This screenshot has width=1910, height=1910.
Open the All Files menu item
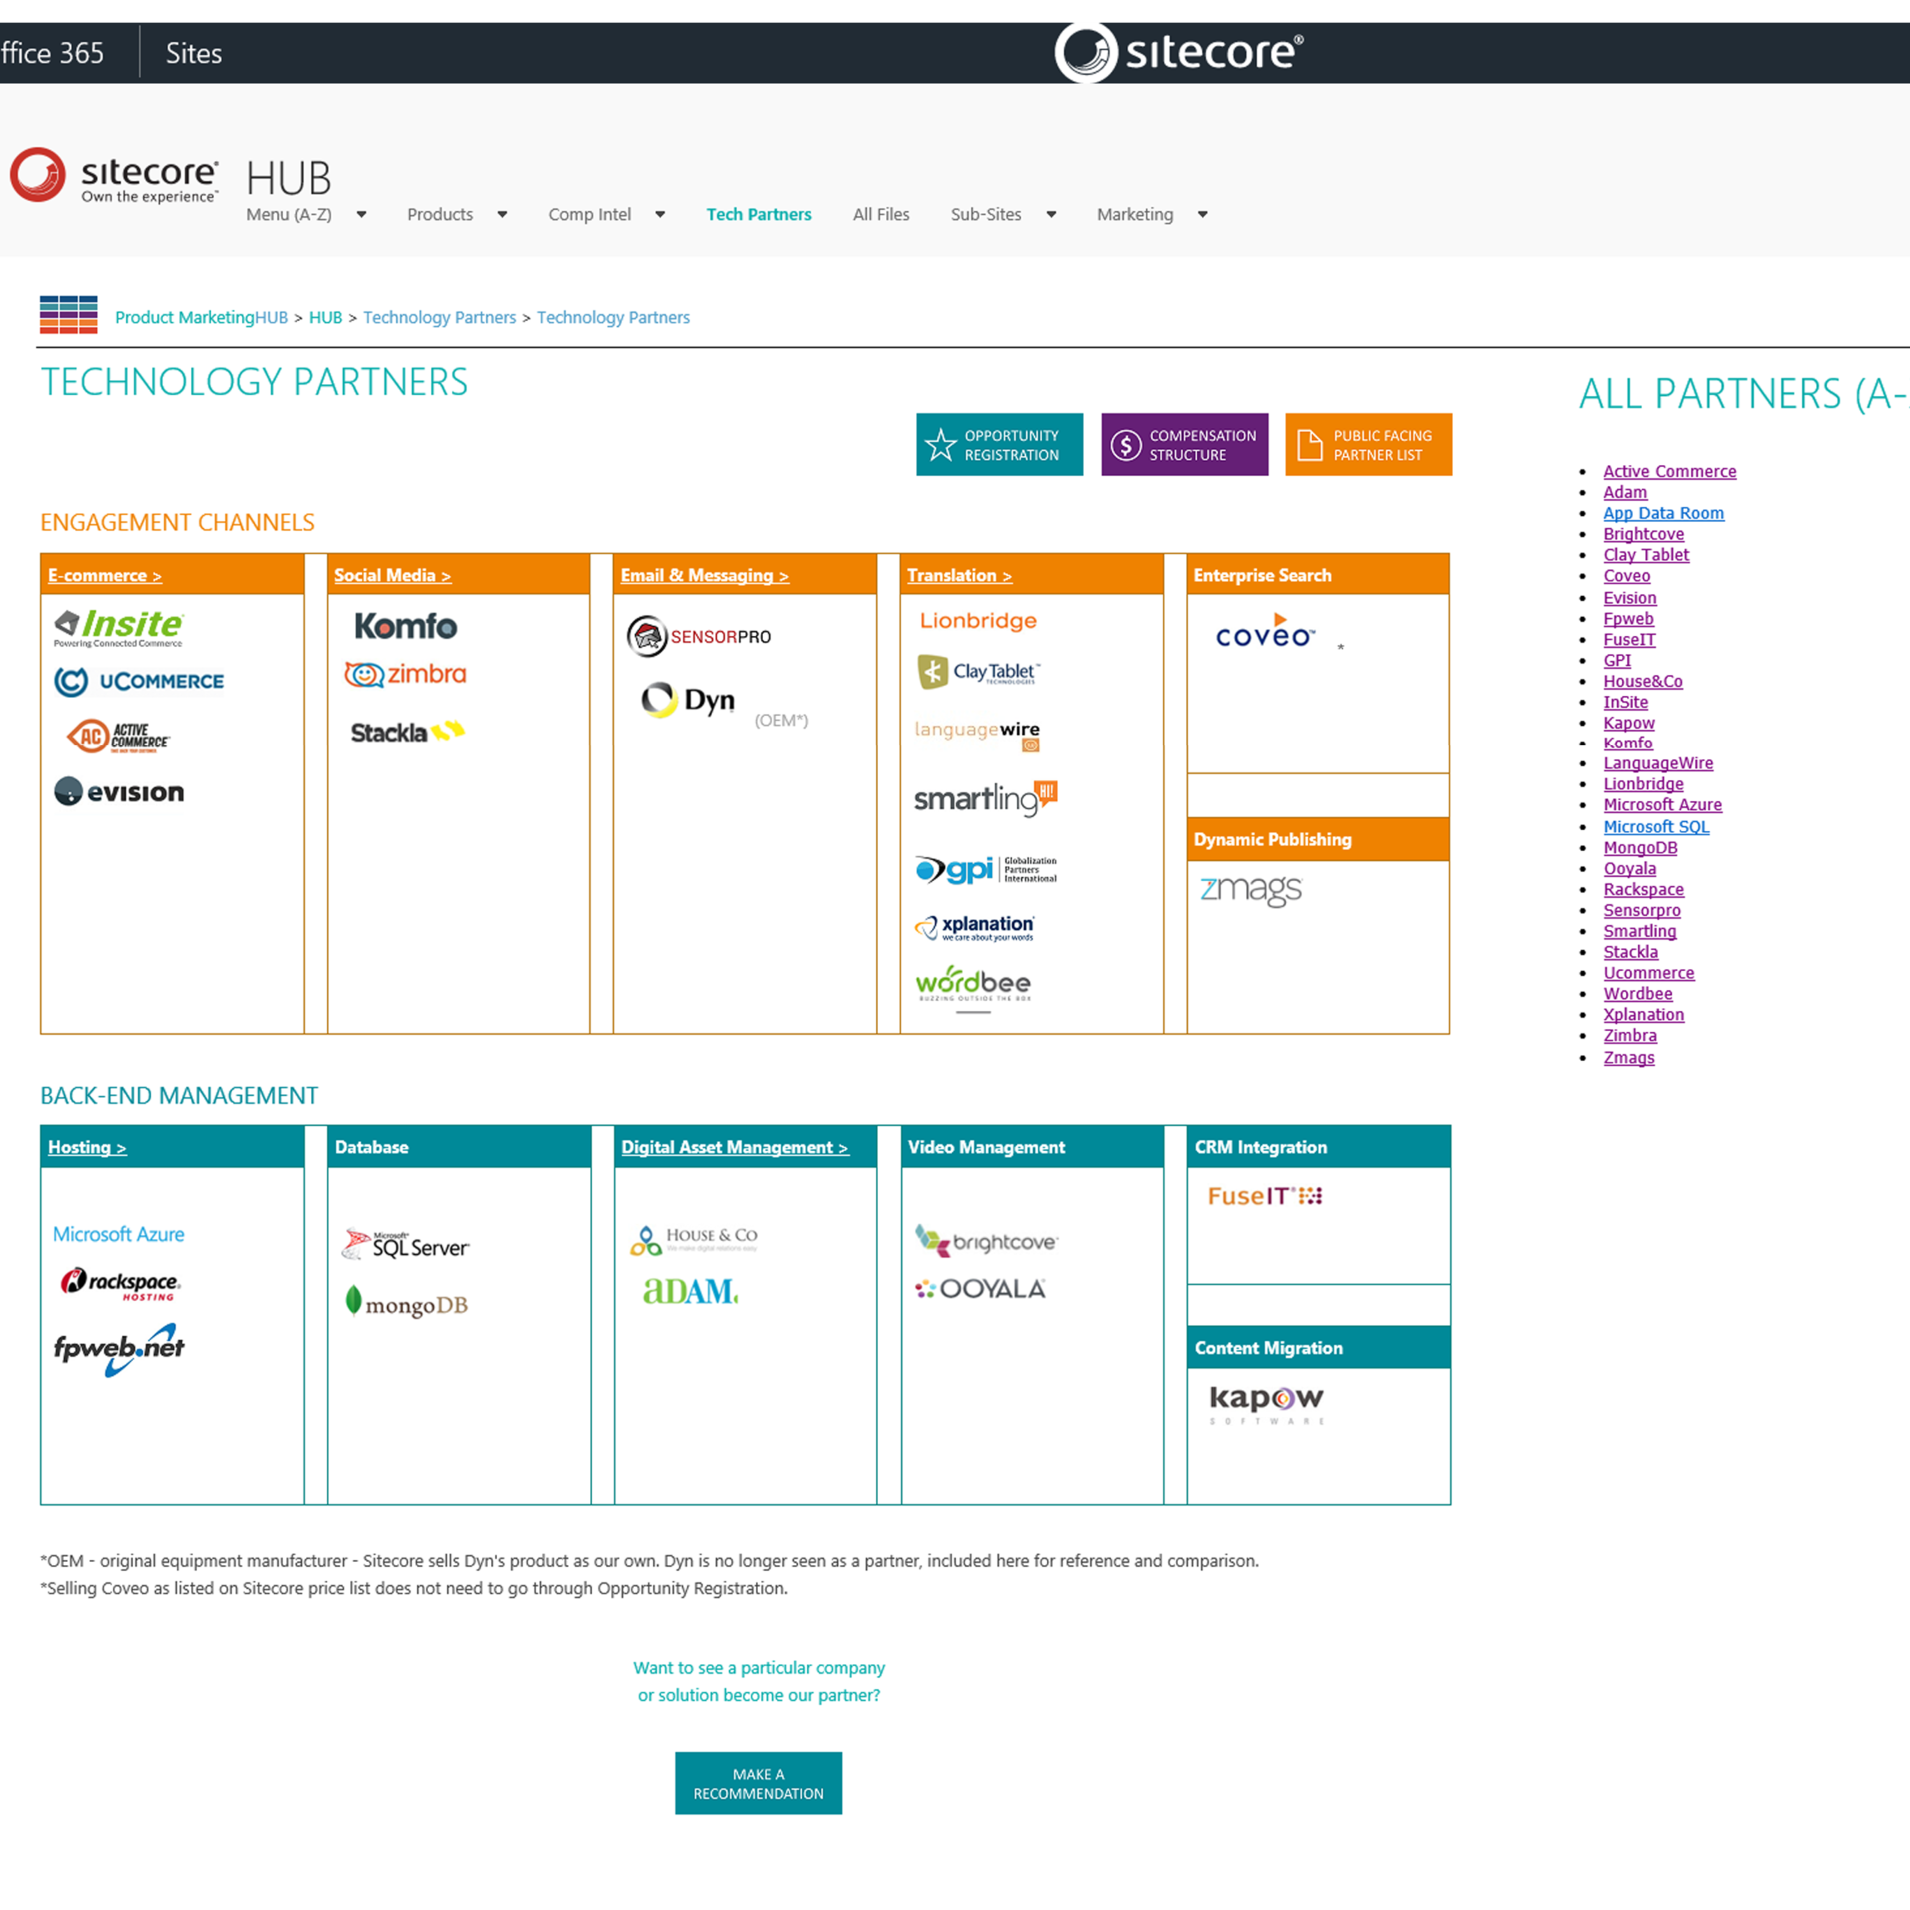point(881,214)
